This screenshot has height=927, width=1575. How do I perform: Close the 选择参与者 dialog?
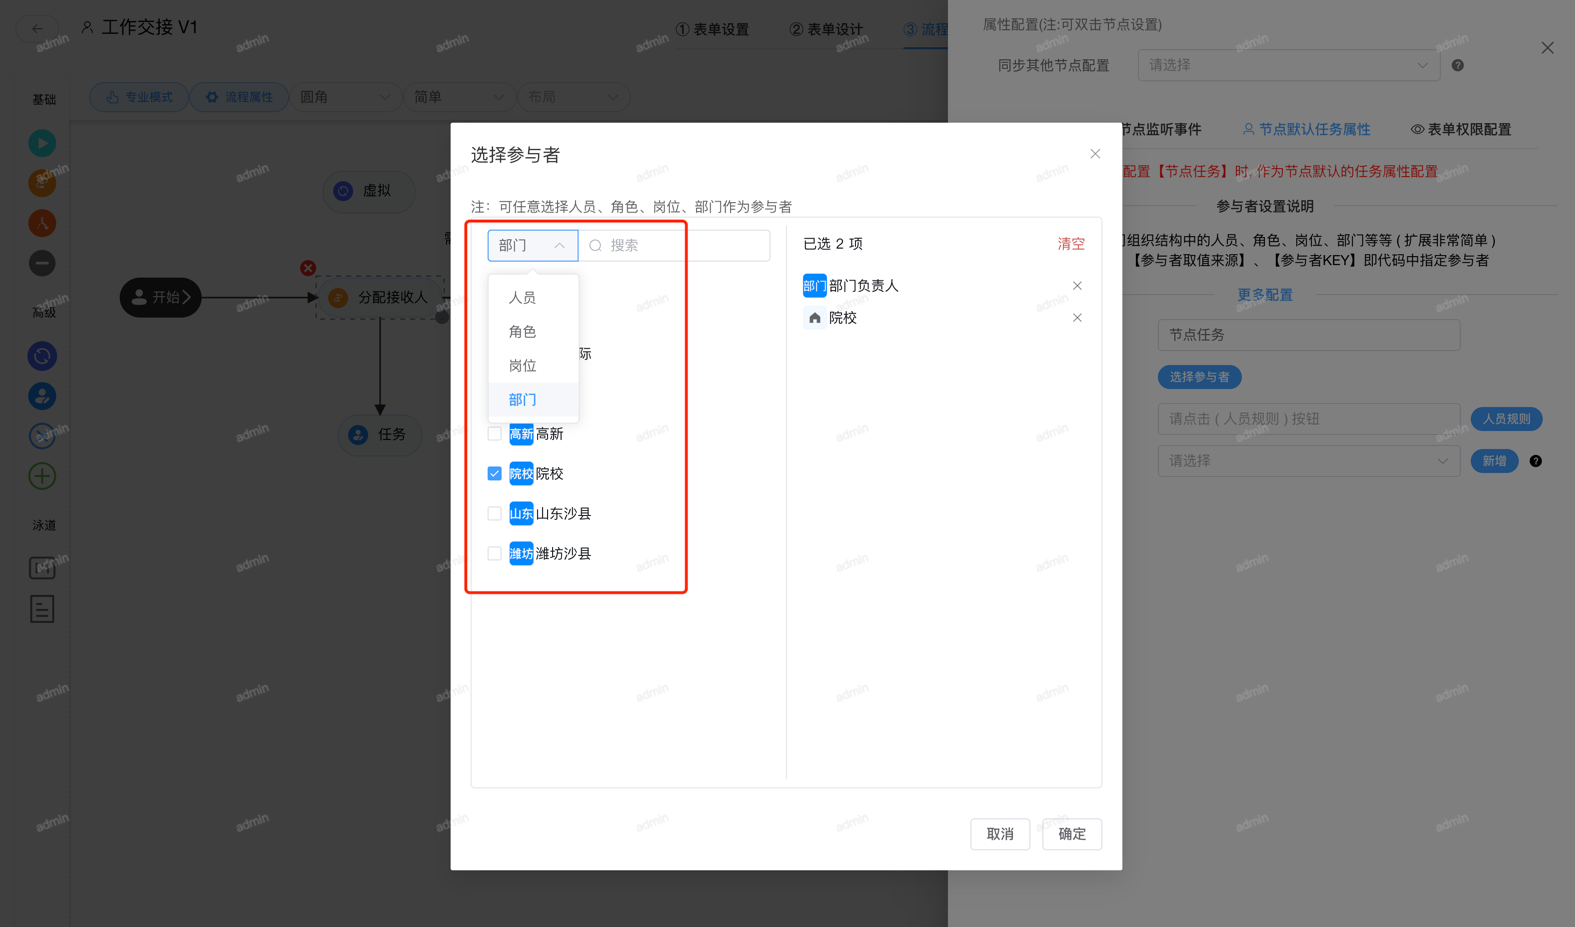pos(1095,154)
